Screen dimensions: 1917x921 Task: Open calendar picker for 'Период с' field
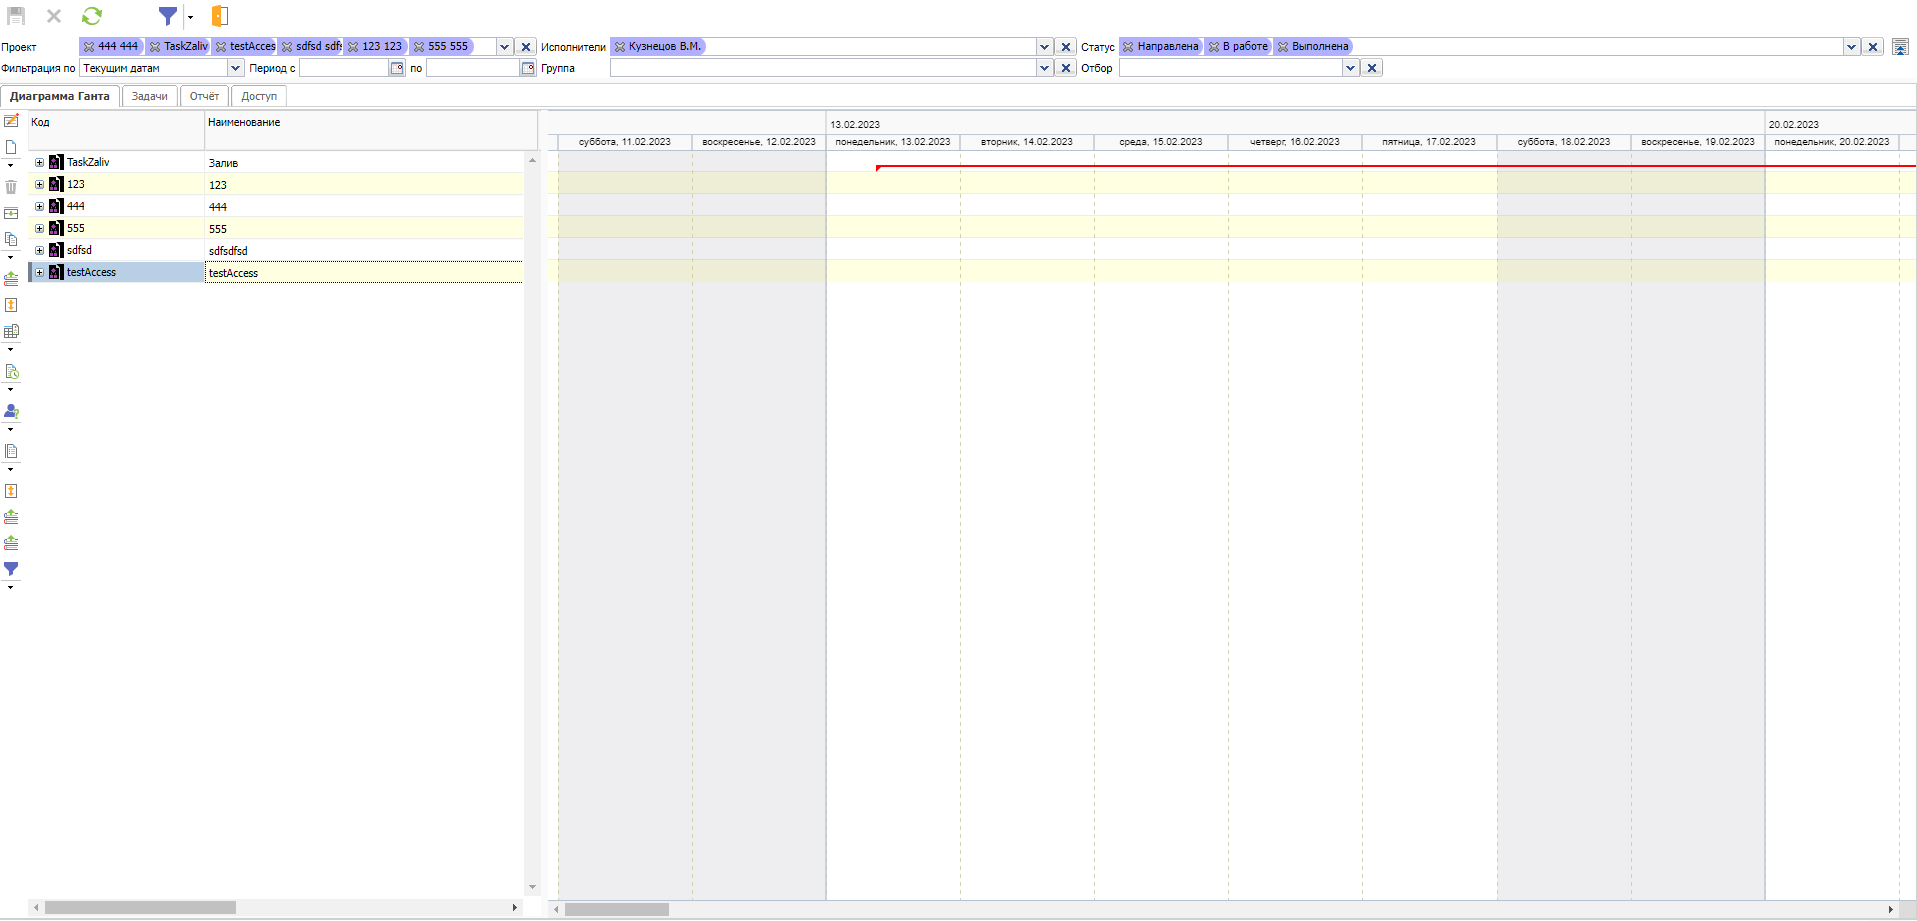pyautogui.click(x=397, y=68)
